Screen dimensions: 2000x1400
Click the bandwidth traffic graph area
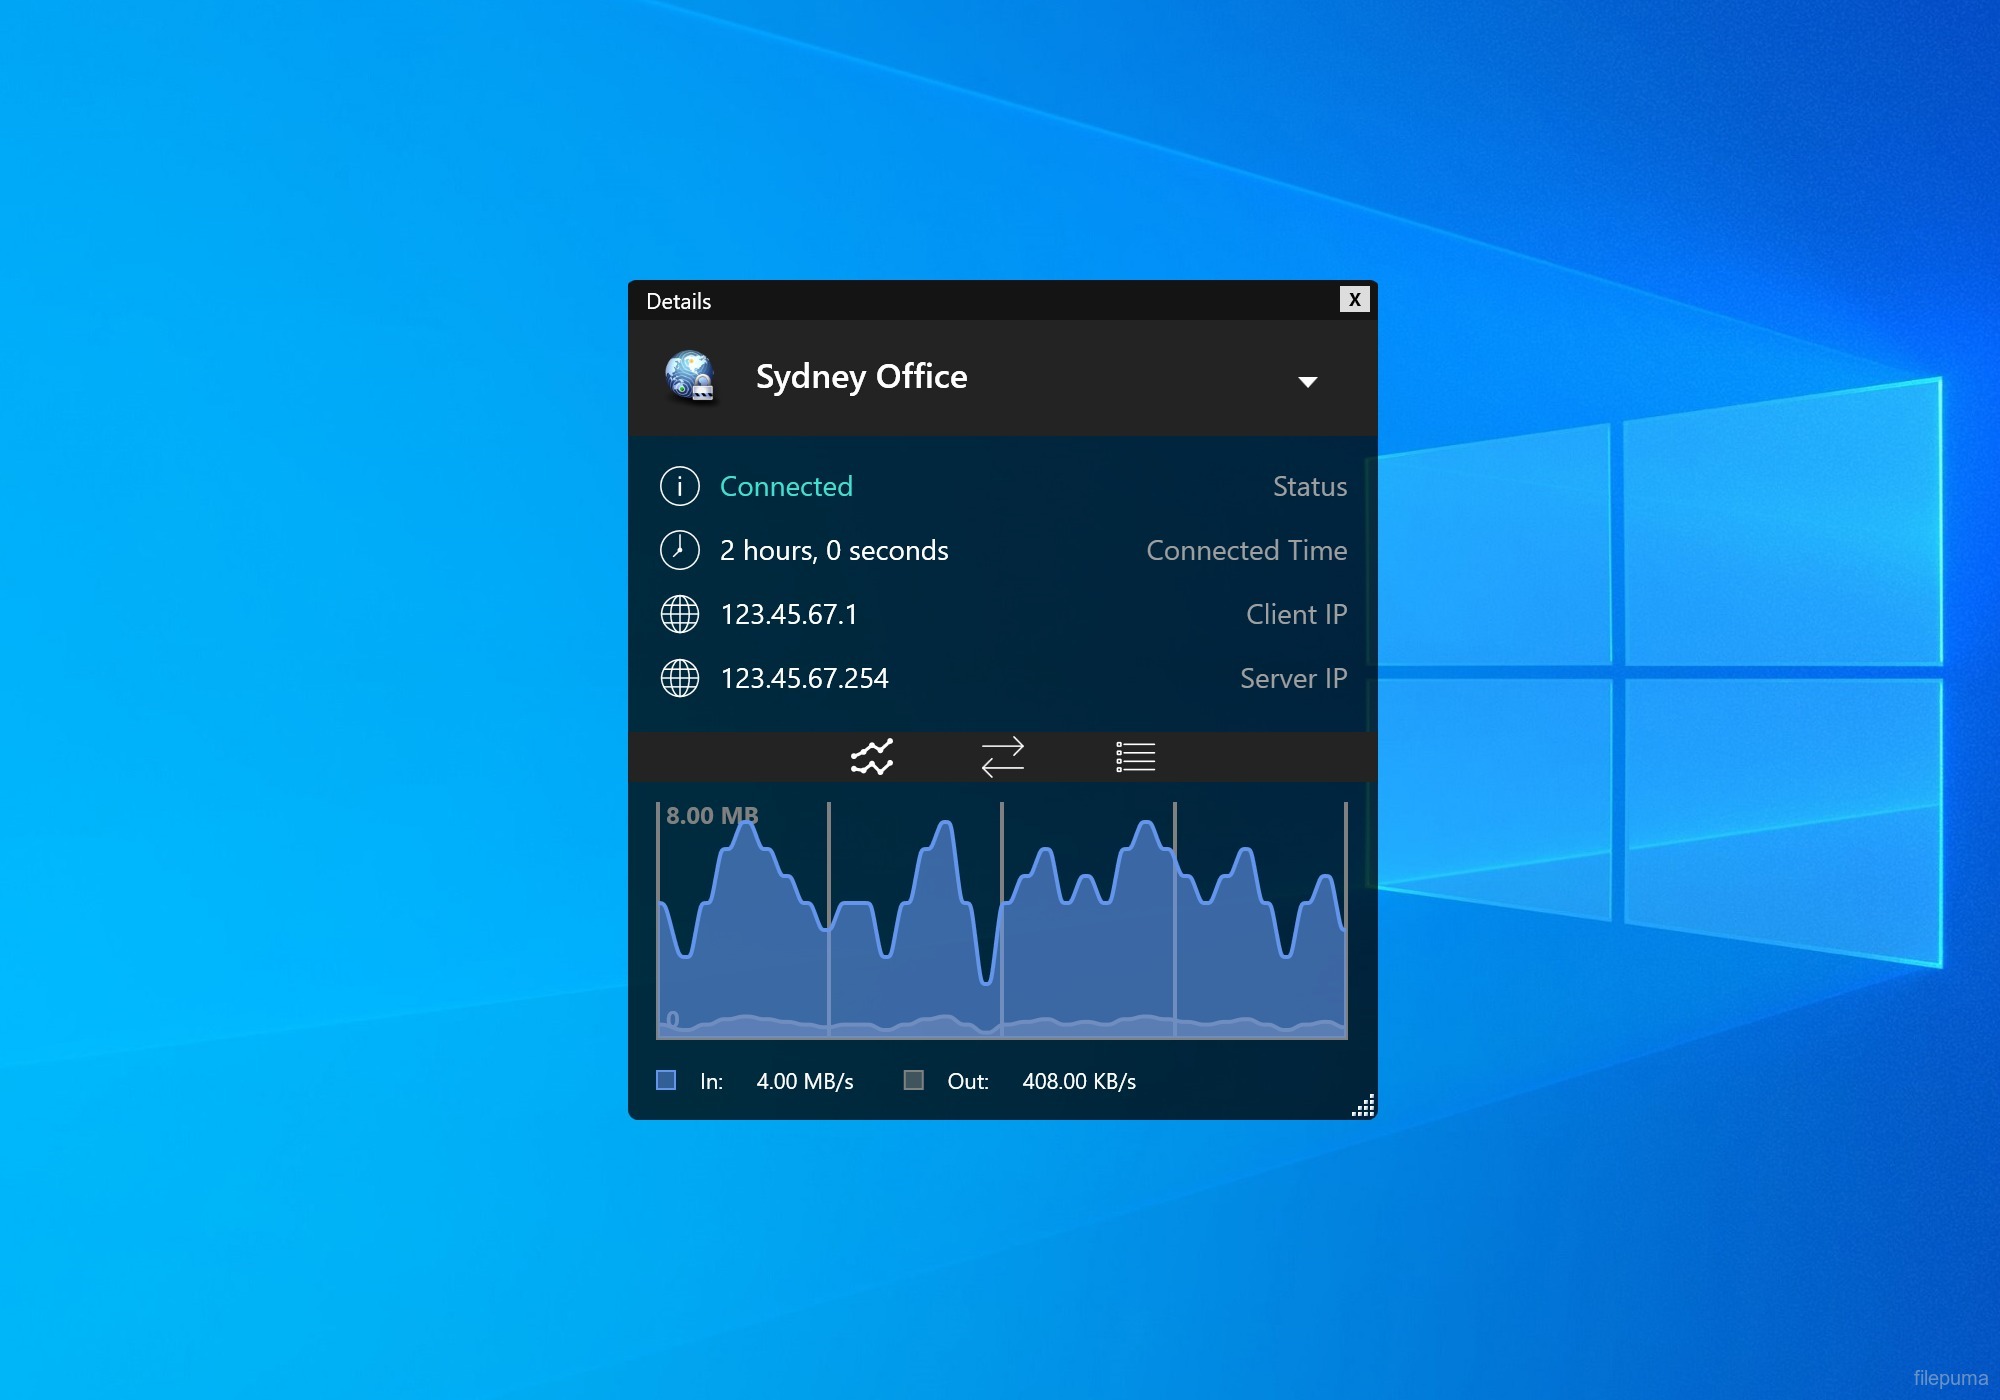1002,920
